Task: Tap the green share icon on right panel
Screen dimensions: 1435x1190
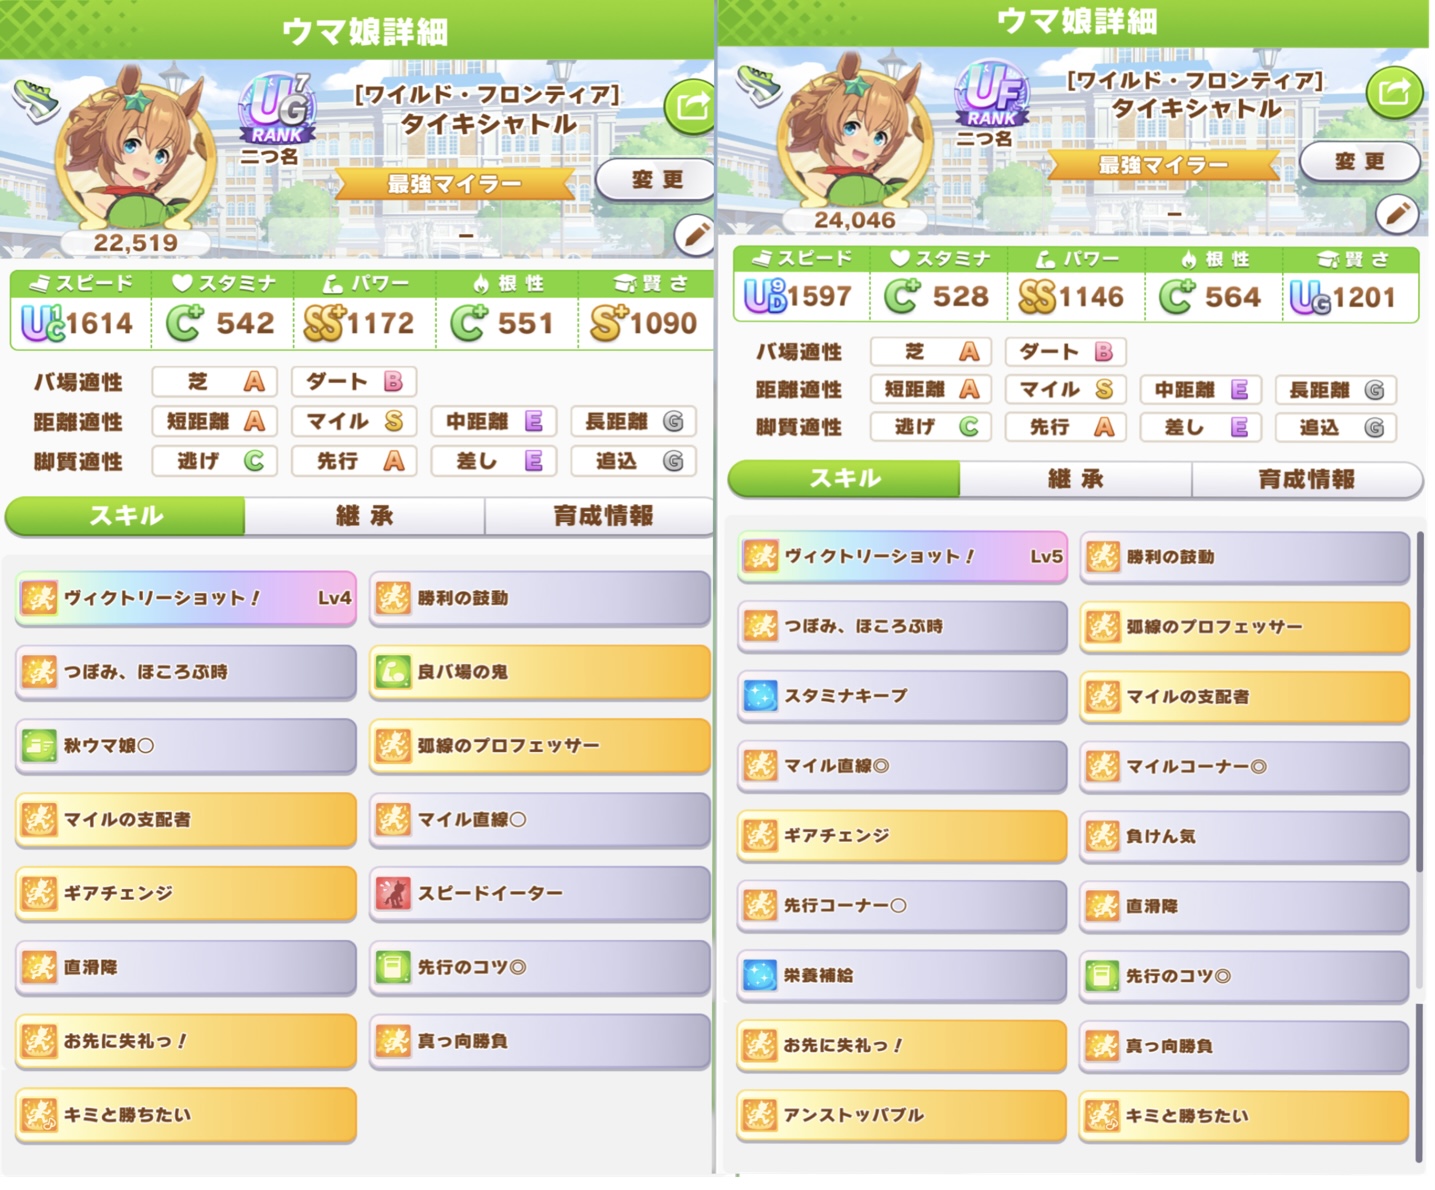Action: pyautogui.click(x=1395, y=93)
